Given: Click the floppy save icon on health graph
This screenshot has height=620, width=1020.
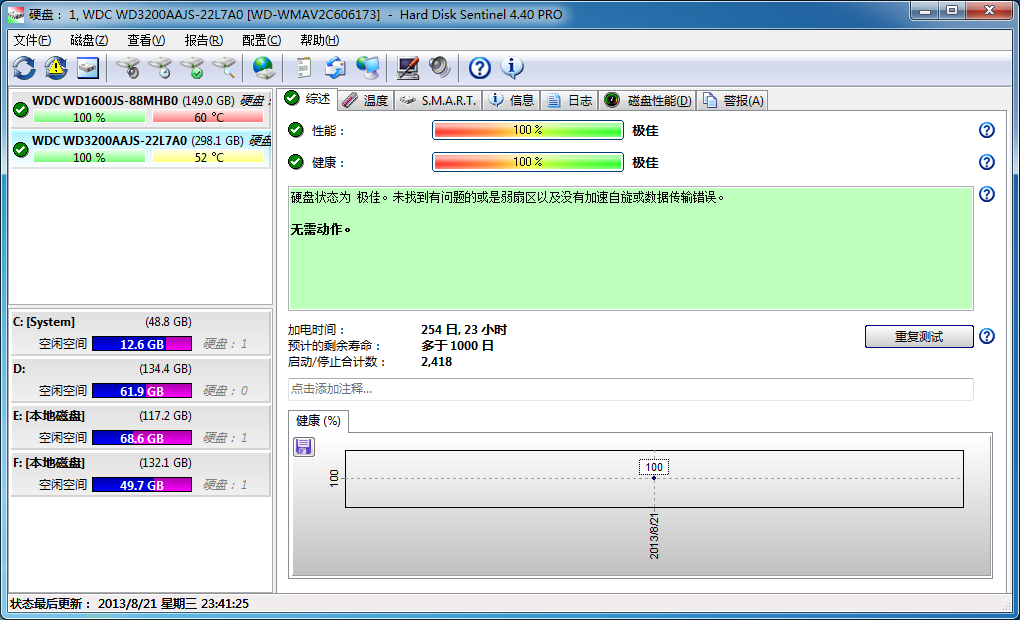Looking at the screenshot, I should tap(304, 446).
